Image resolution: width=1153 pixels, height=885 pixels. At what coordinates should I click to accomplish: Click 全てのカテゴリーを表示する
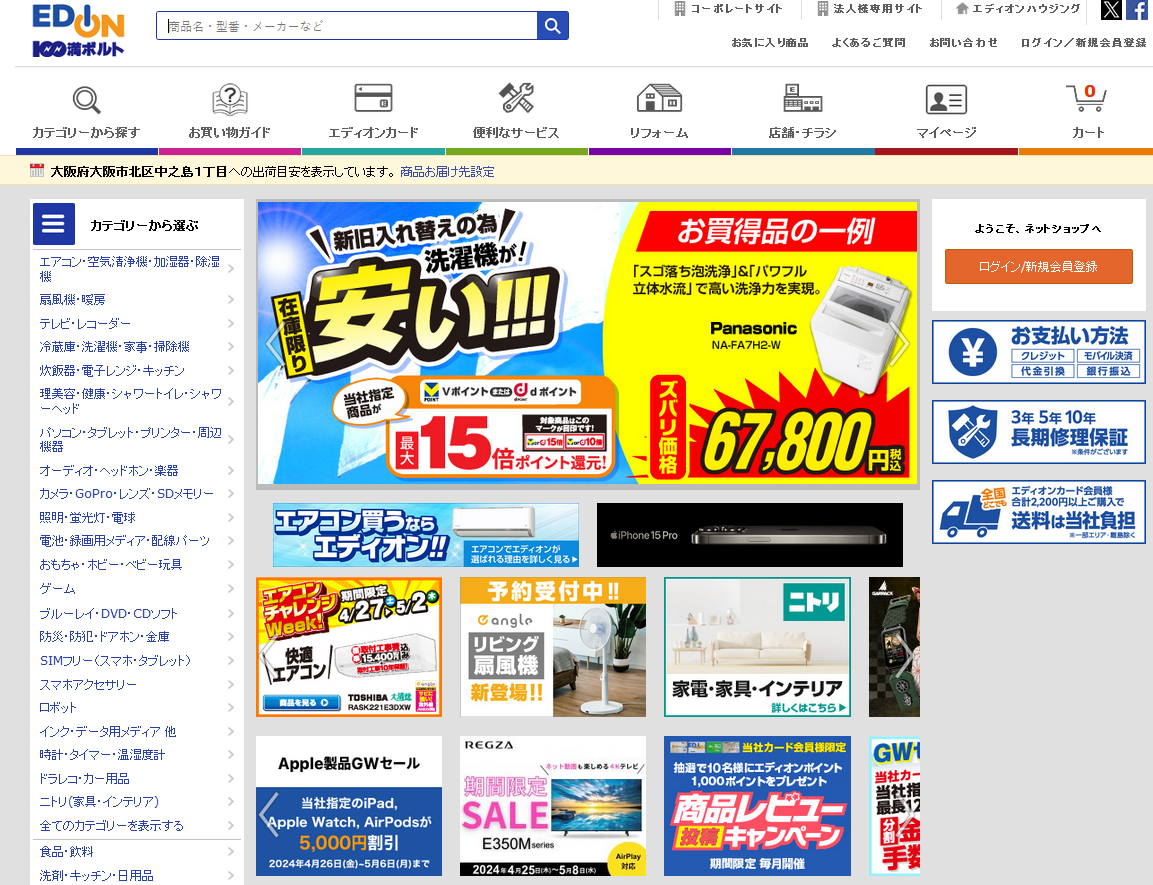click(x=137, y=825)
